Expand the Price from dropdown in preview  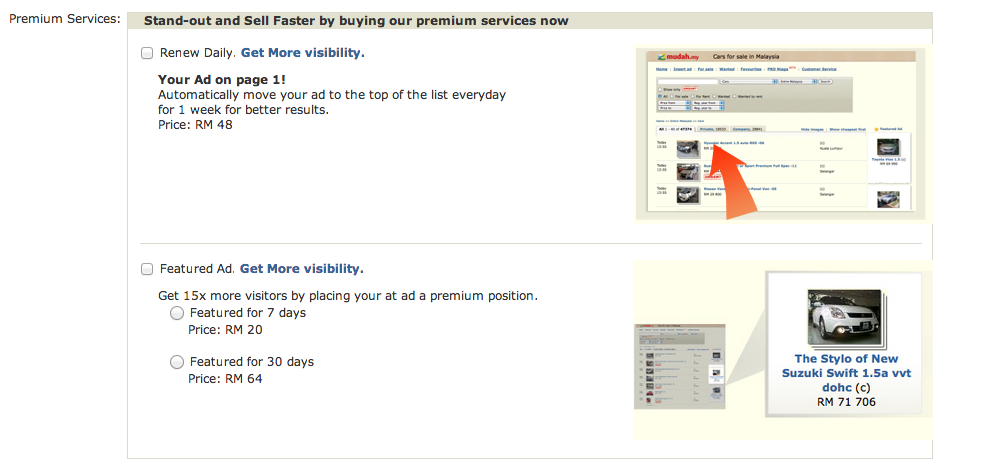[x=674, y=103]
